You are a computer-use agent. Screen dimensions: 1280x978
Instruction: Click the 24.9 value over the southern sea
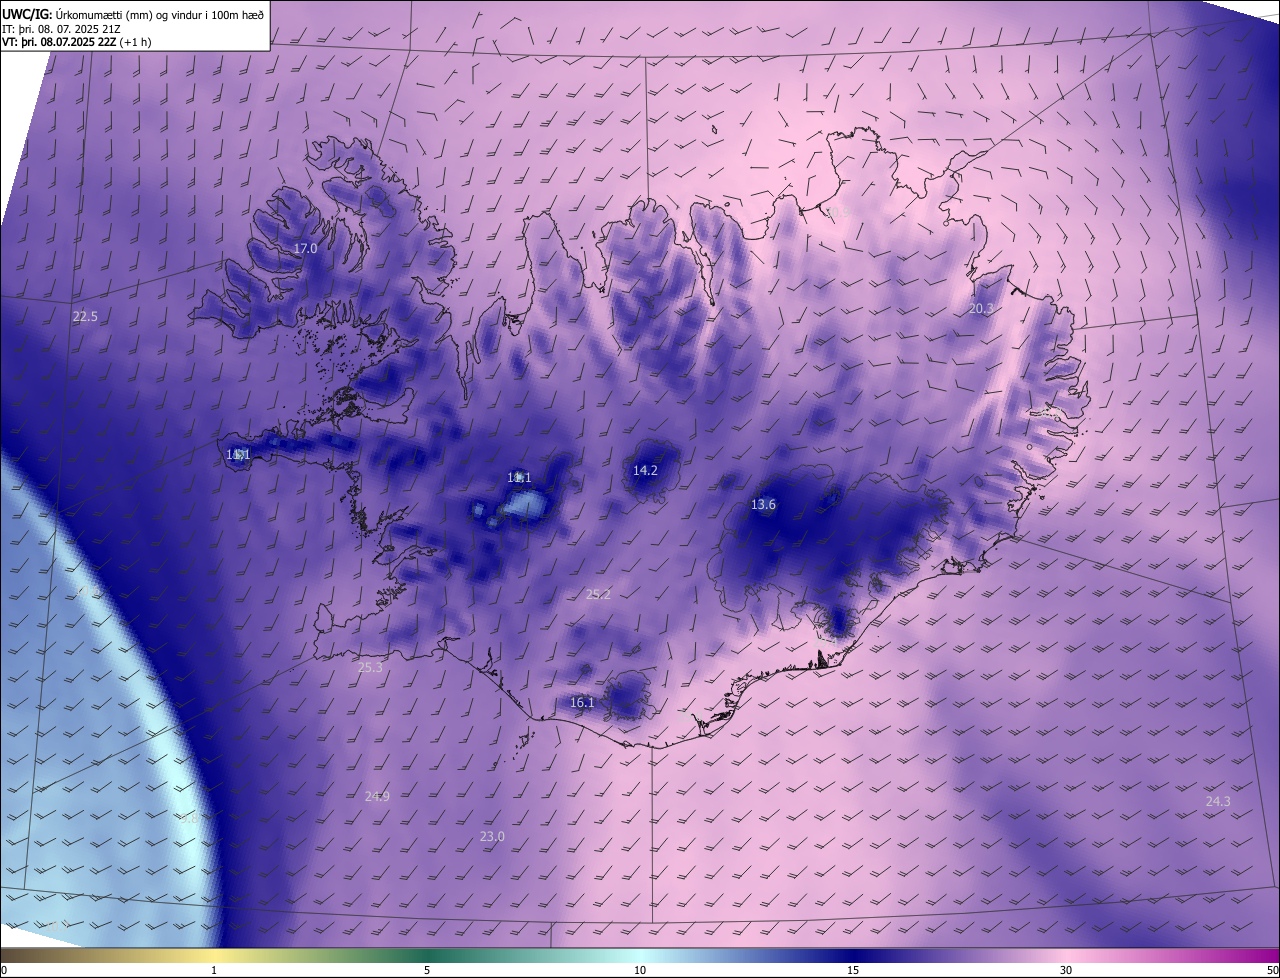[377, 796]
